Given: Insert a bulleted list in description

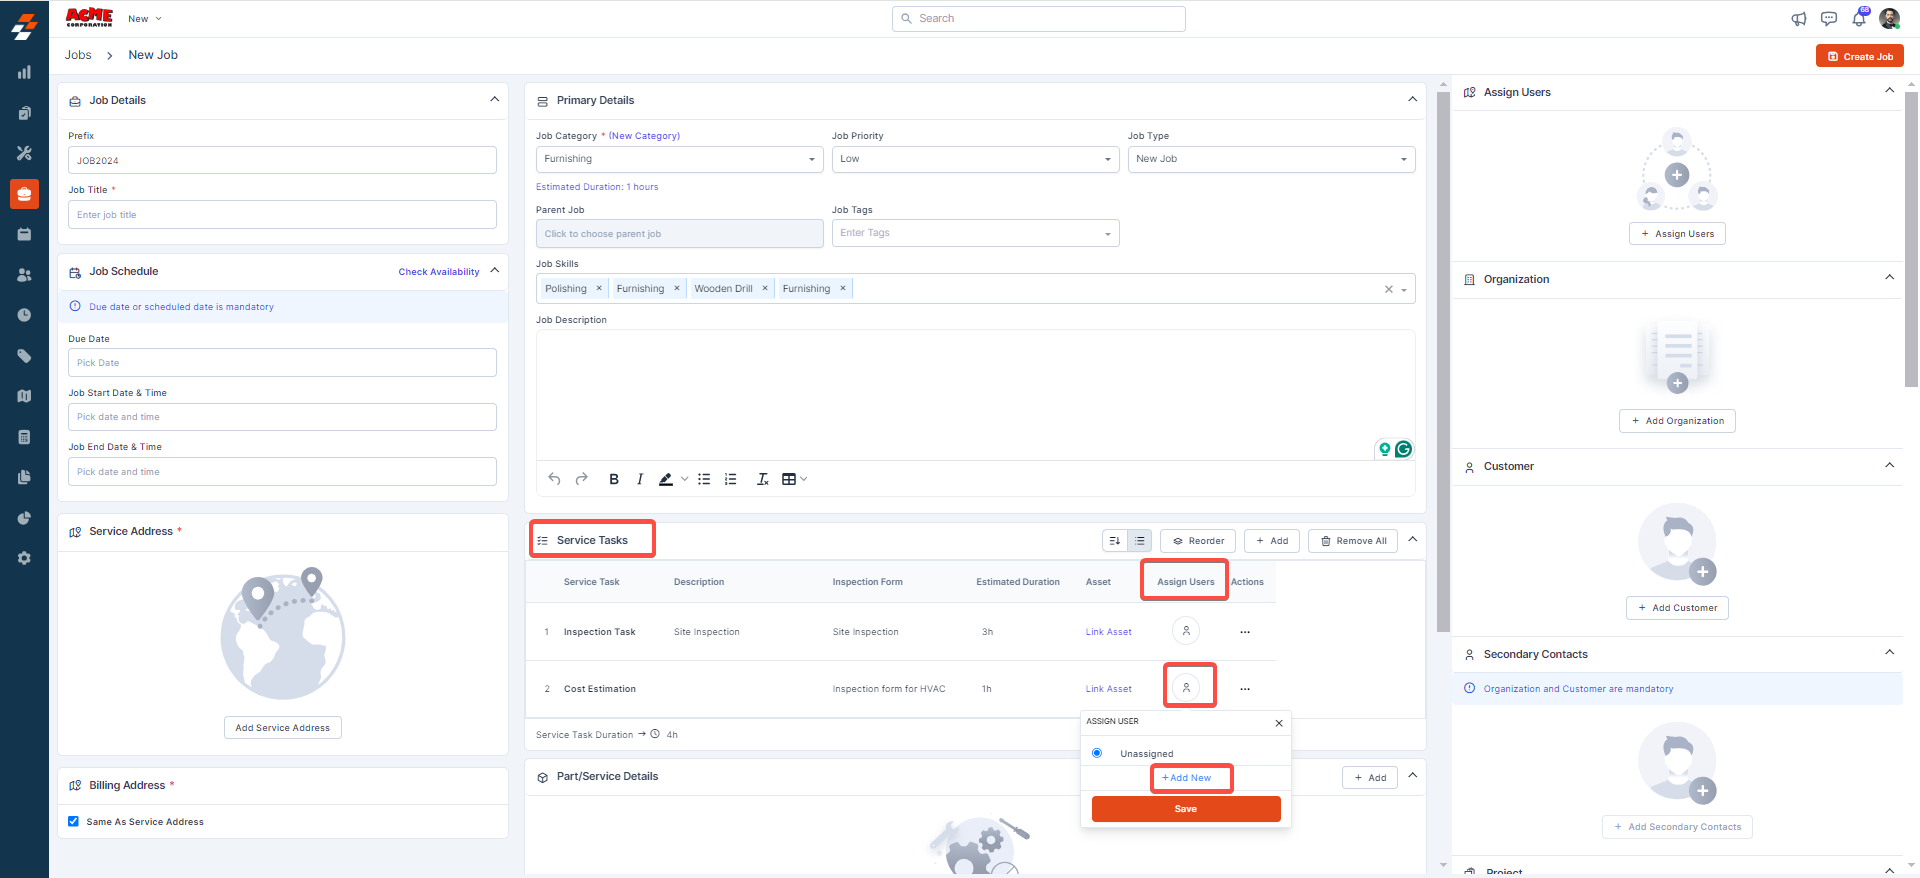Looking at the screenshot, I should point(704,479).
